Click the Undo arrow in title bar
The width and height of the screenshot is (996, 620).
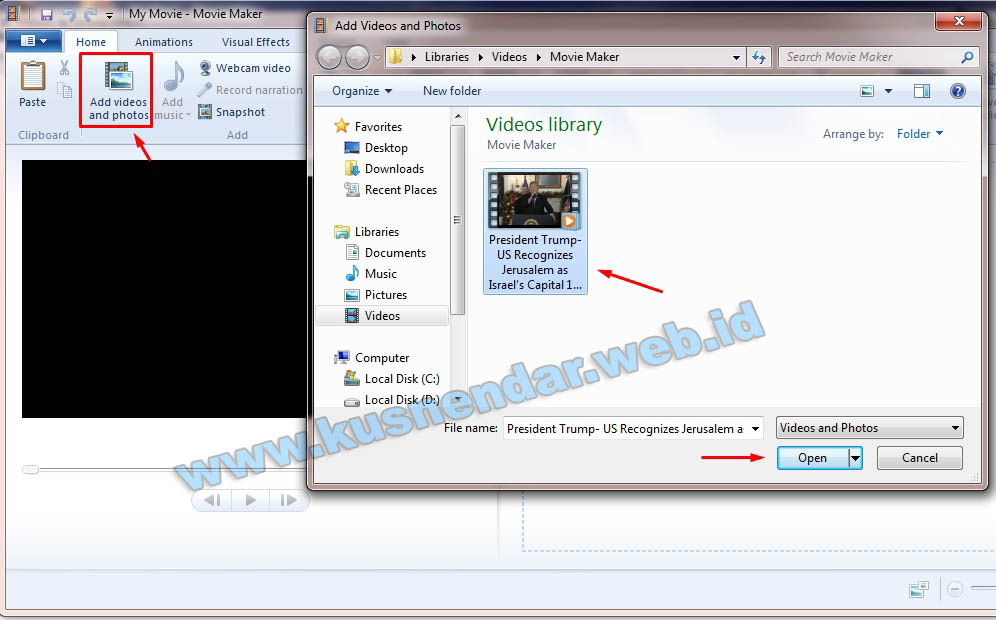tap(69, 14)
